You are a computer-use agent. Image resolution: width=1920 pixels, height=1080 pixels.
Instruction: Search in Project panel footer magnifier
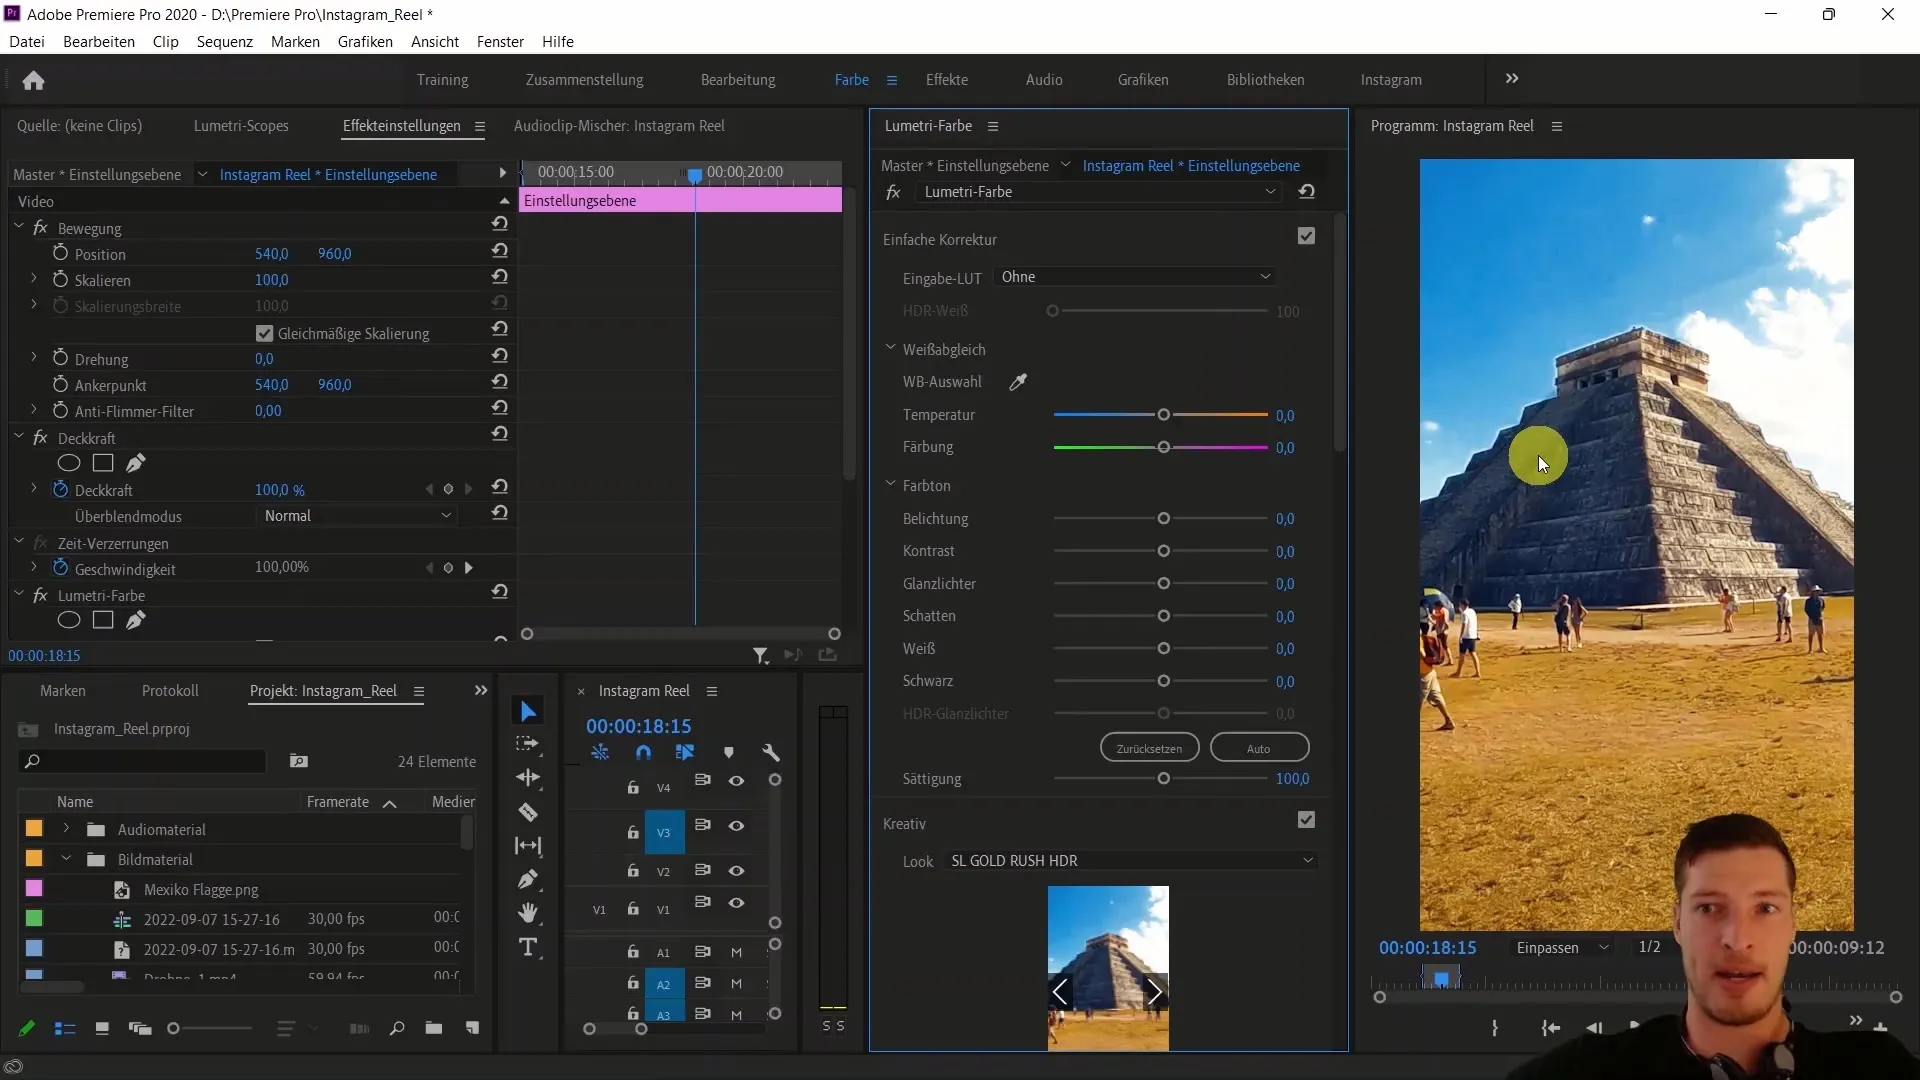[397, 1028]
